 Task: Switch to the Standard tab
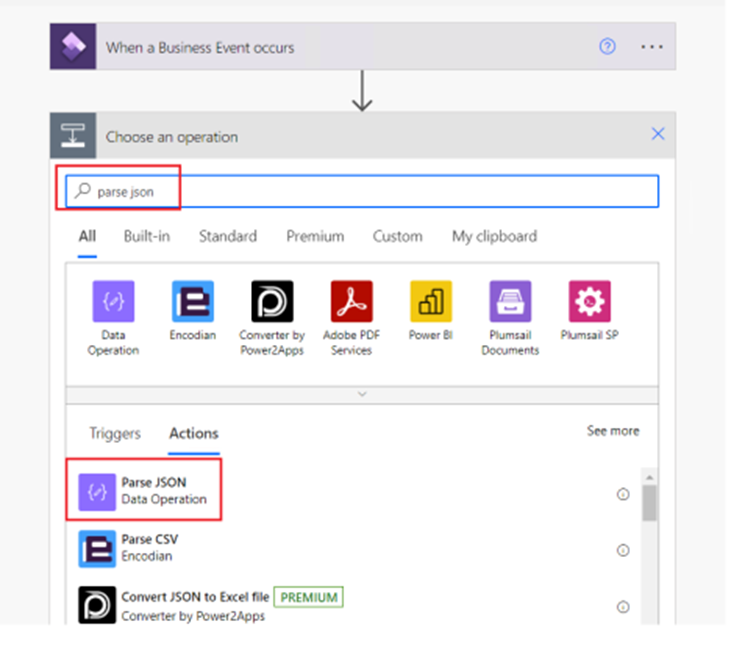[x=228, y=236]
